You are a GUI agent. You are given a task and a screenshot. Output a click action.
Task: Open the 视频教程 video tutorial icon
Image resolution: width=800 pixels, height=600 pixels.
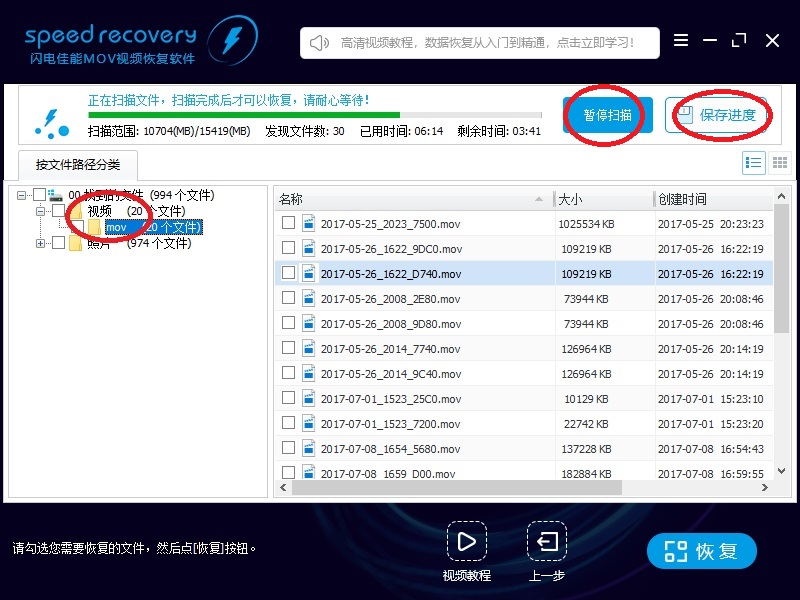click(466, 542)
